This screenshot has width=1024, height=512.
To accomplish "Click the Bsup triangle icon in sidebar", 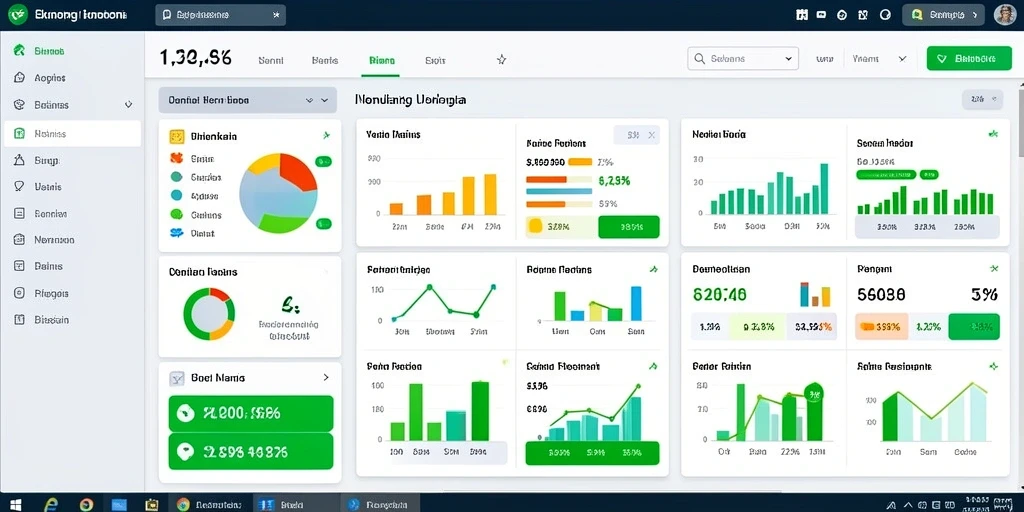I will [20, 160].
